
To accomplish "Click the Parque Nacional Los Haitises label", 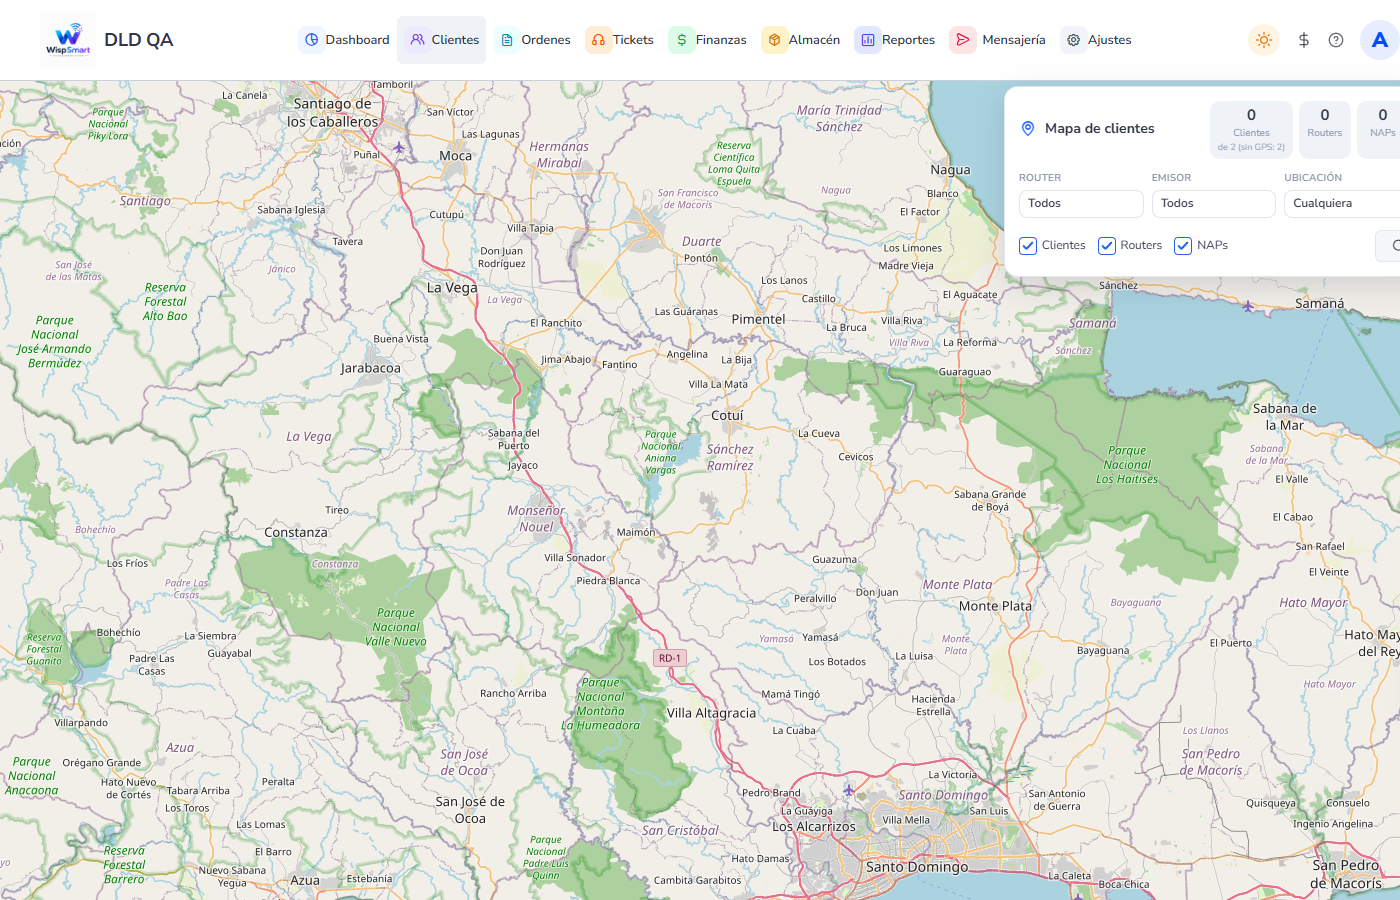I will click(1127, 465).
